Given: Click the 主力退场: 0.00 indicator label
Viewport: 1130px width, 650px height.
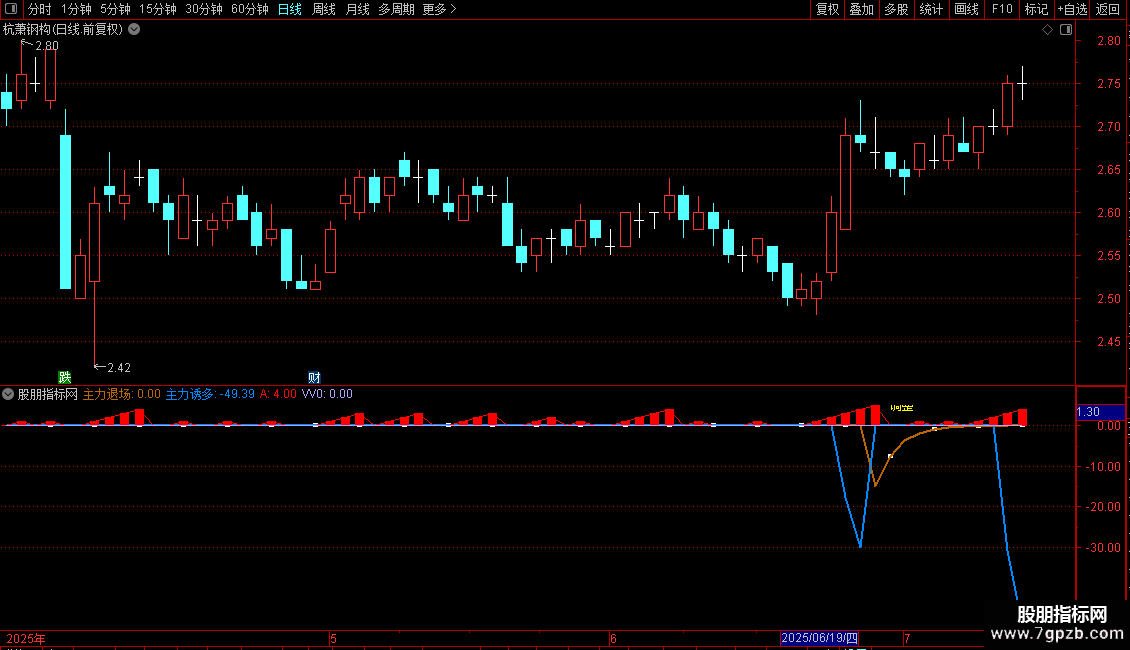Looking at the screenshot, I should pyautogui.click(x=122, y=394).
